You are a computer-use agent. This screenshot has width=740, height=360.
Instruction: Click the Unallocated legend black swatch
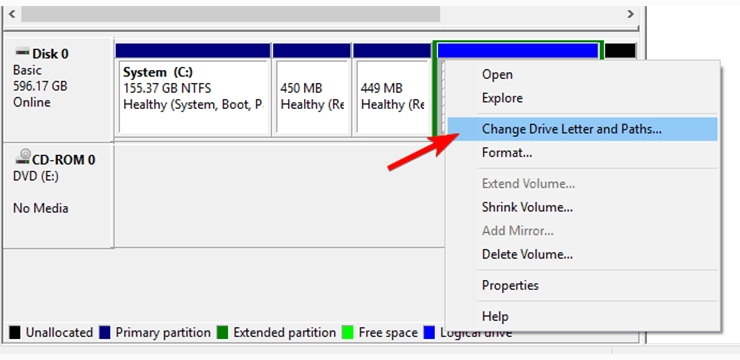pyautogui.click(x=15, y=333)
